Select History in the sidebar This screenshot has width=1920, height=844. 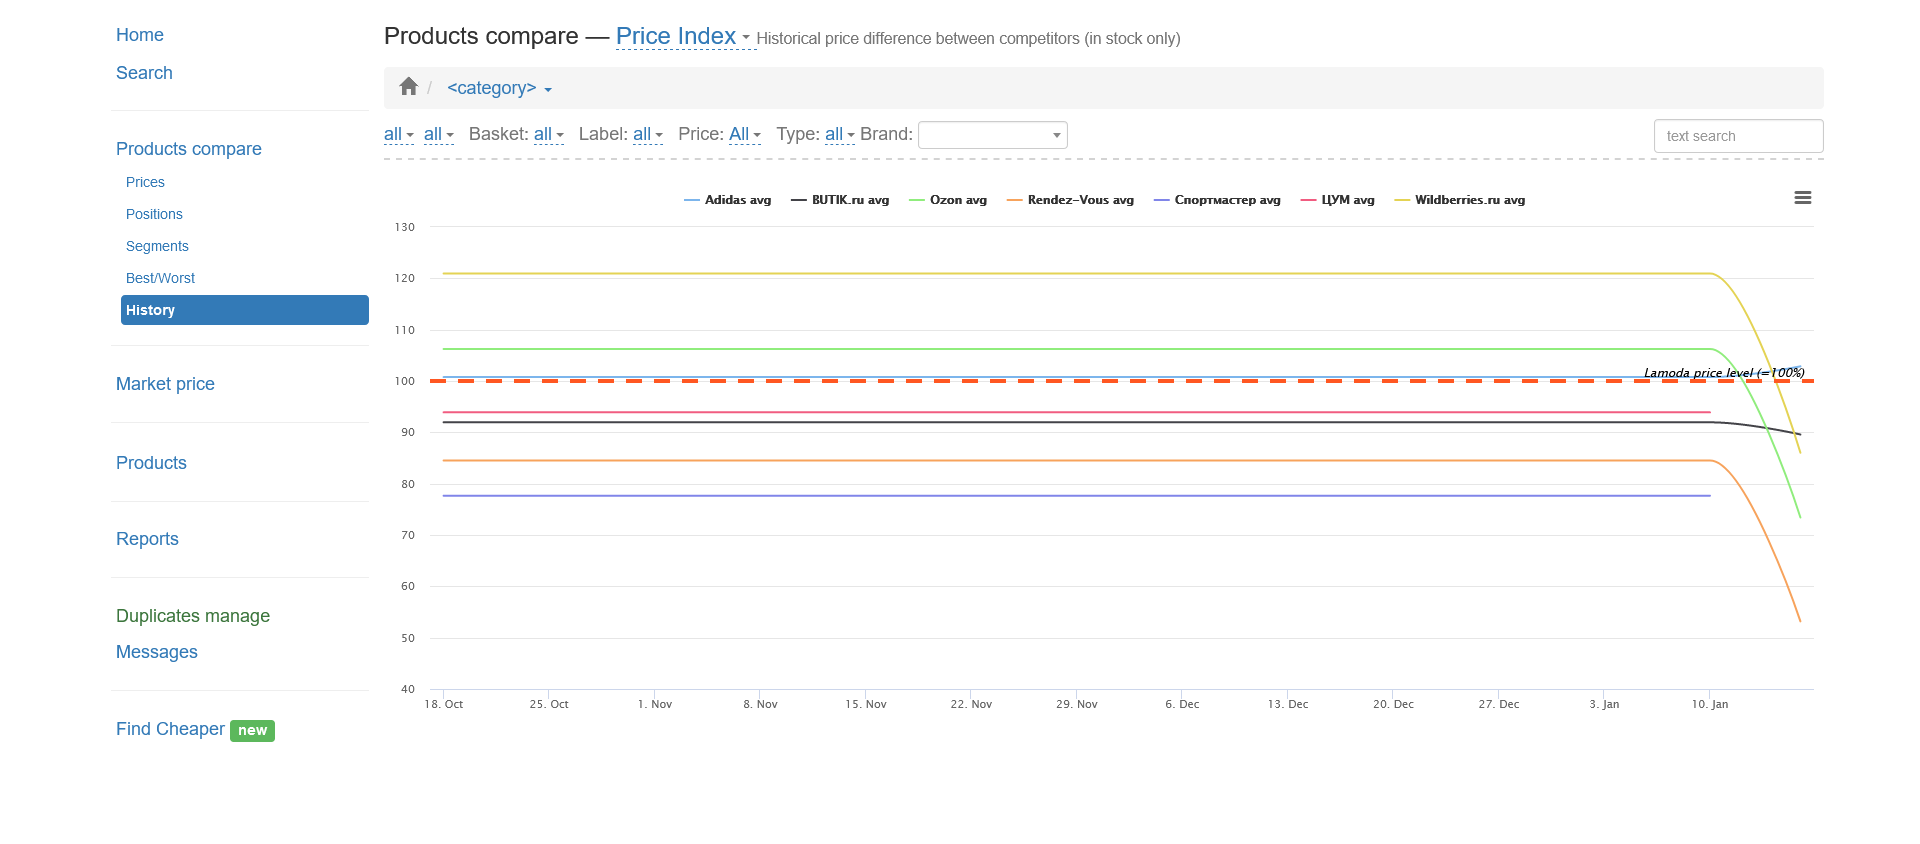[244, 310]
